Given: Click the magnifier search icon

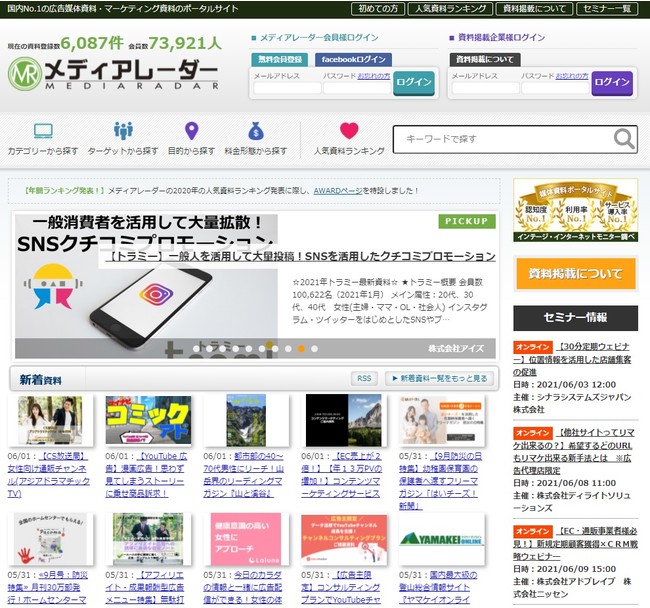Looking at the screenshot, I should coord(624,139).
